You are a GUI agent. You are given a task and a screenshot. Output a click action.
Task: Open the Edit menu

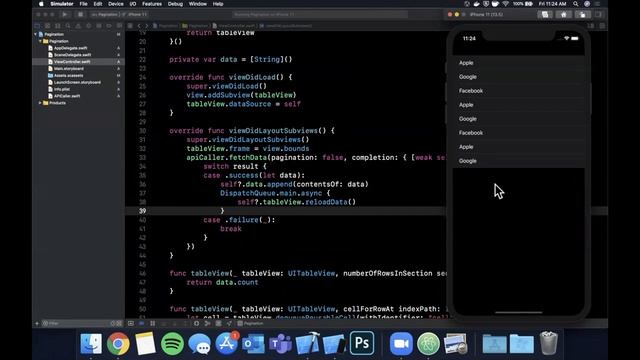tap(98, 4)
